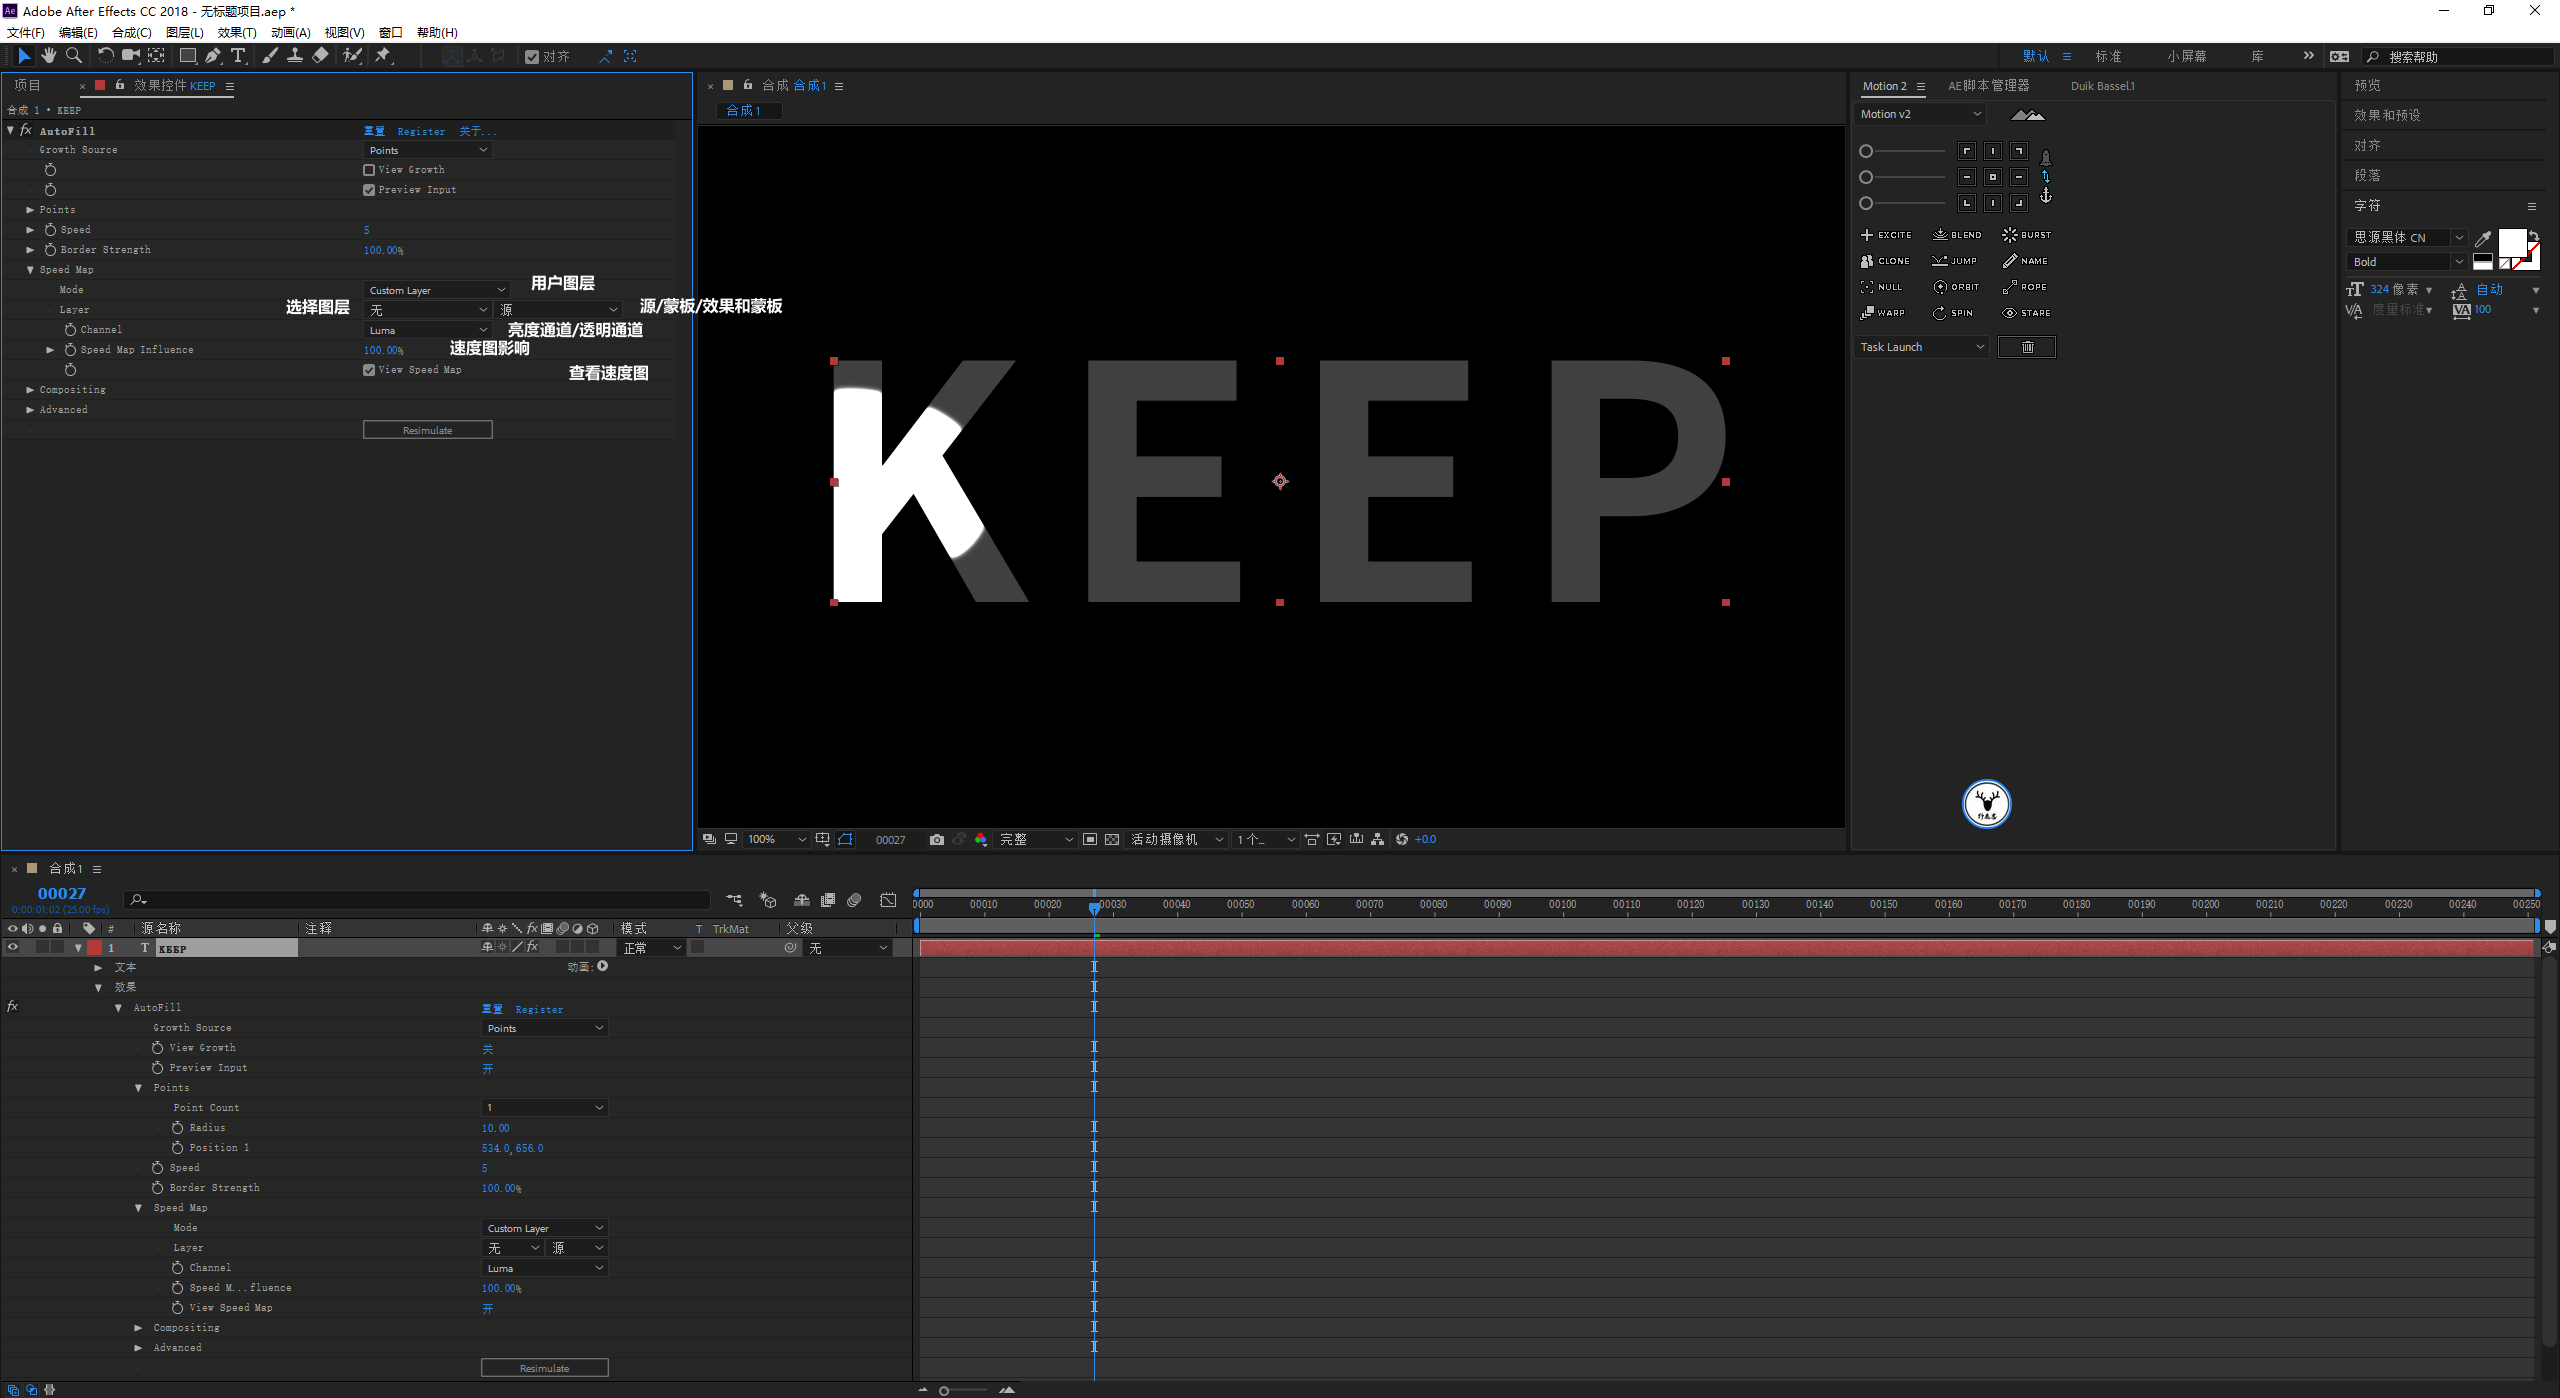Expand the Compositing group in effect controls
This screenshot has height=1398, width=2560.
coord(30,390)
